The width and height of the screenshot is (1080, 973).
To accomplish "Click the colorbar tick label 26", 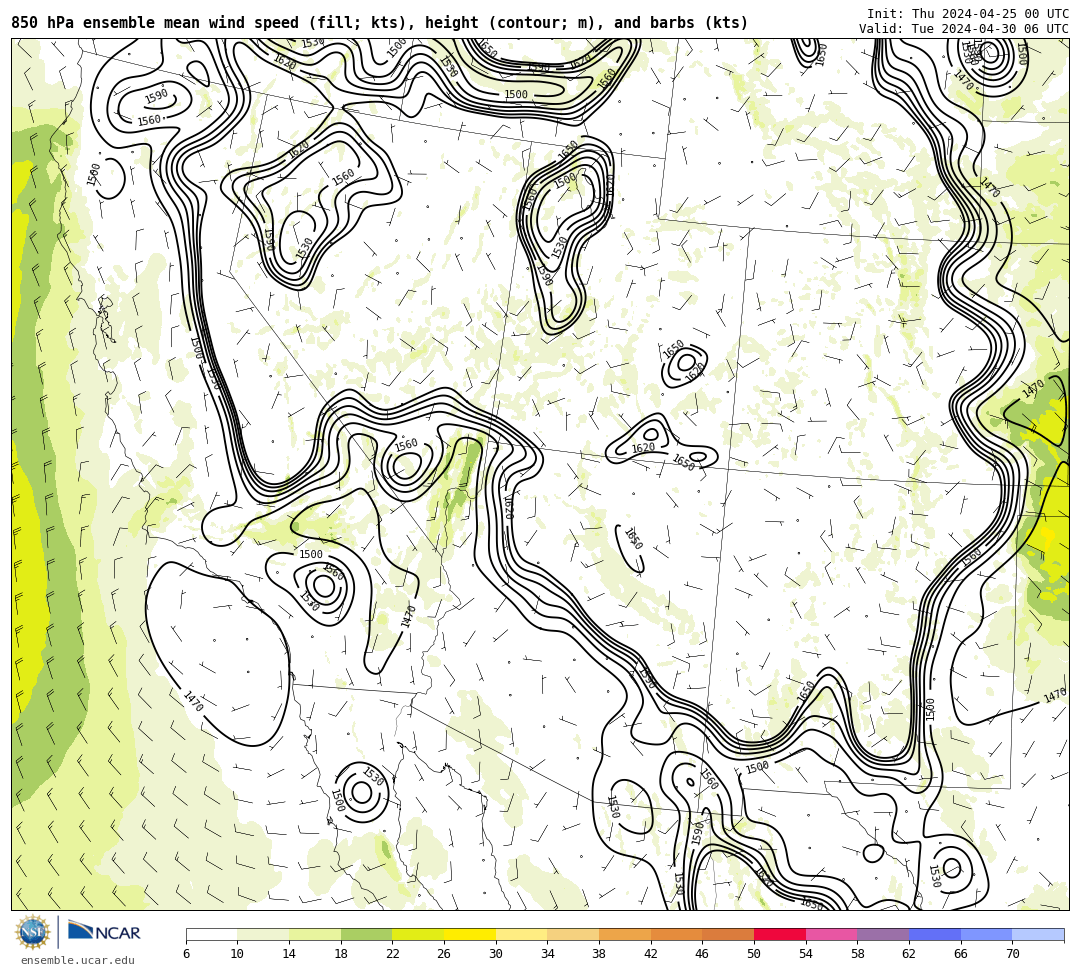I will [x=444, y=954].
